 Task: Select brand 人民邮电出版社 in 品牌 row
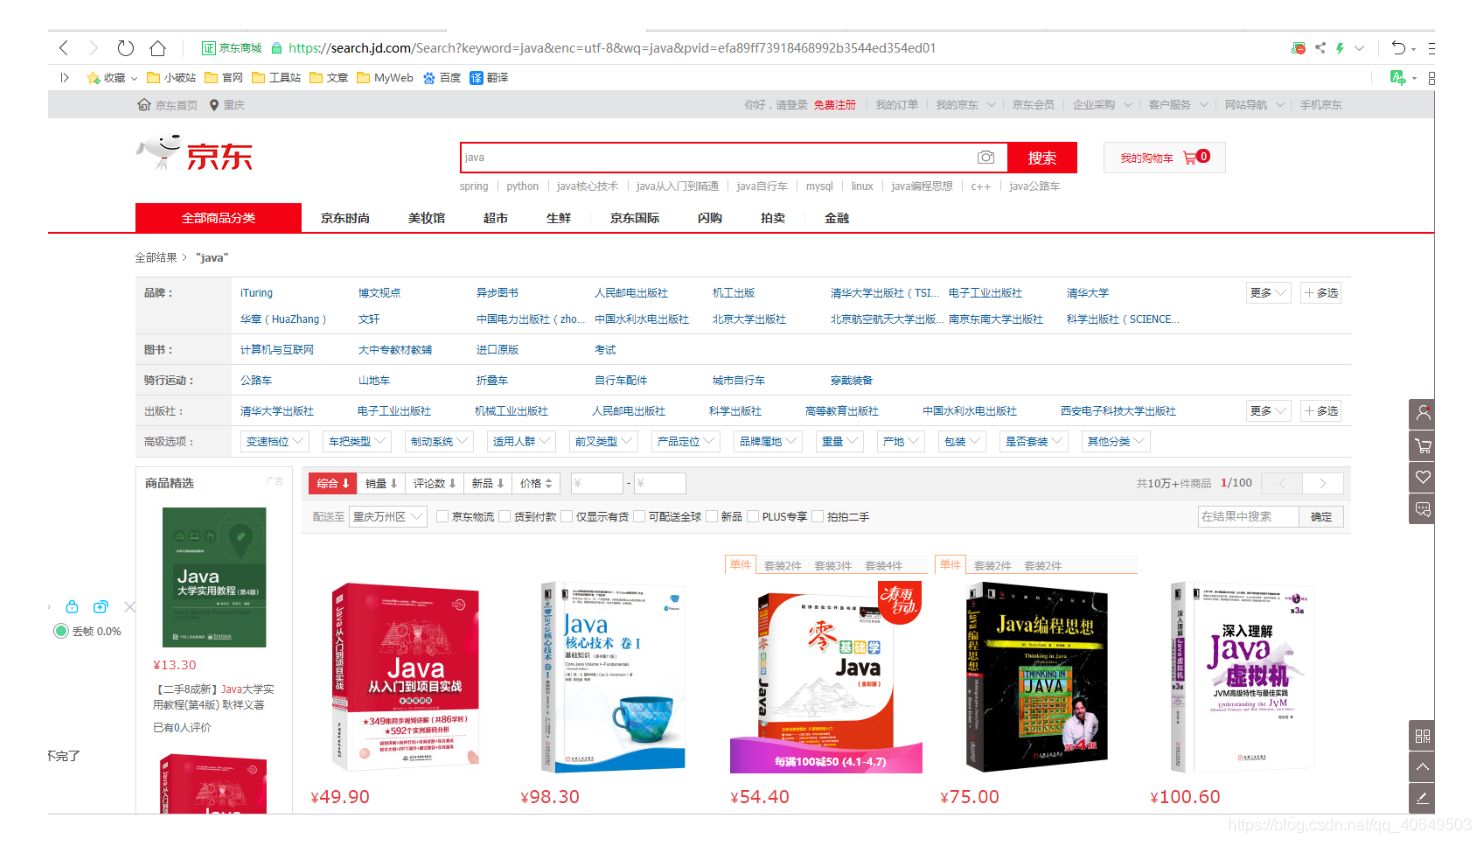[x=631, y=293]
